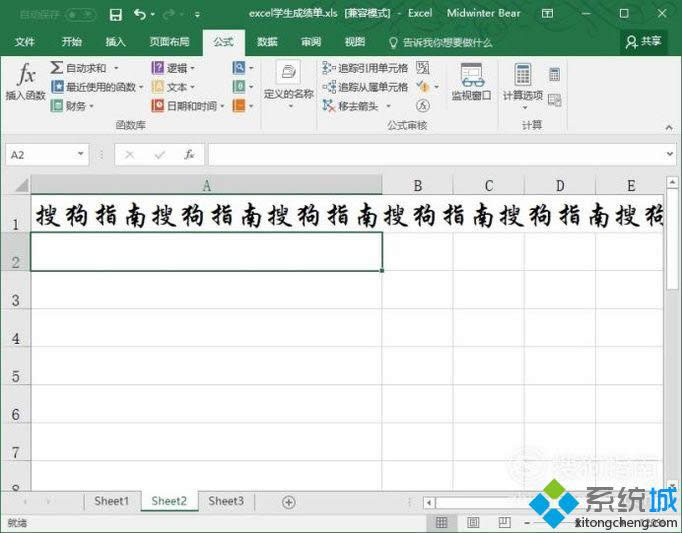
Task: Switch to the View (视图) tab
Action: coord(355,42)
